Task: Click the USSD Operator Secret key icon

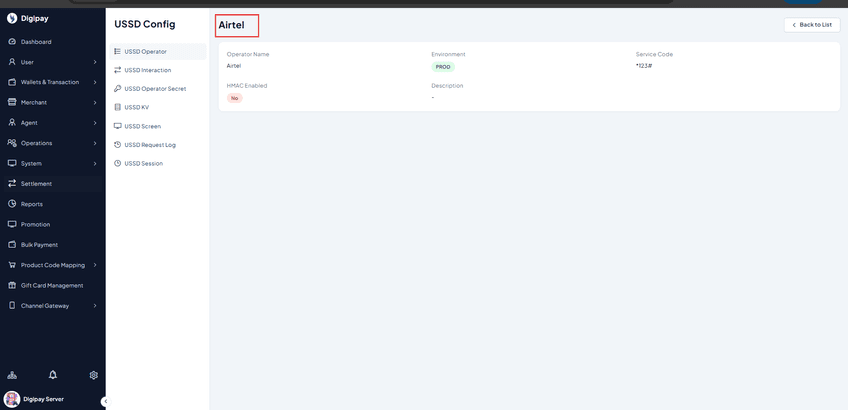Action: tap(117, 89)
